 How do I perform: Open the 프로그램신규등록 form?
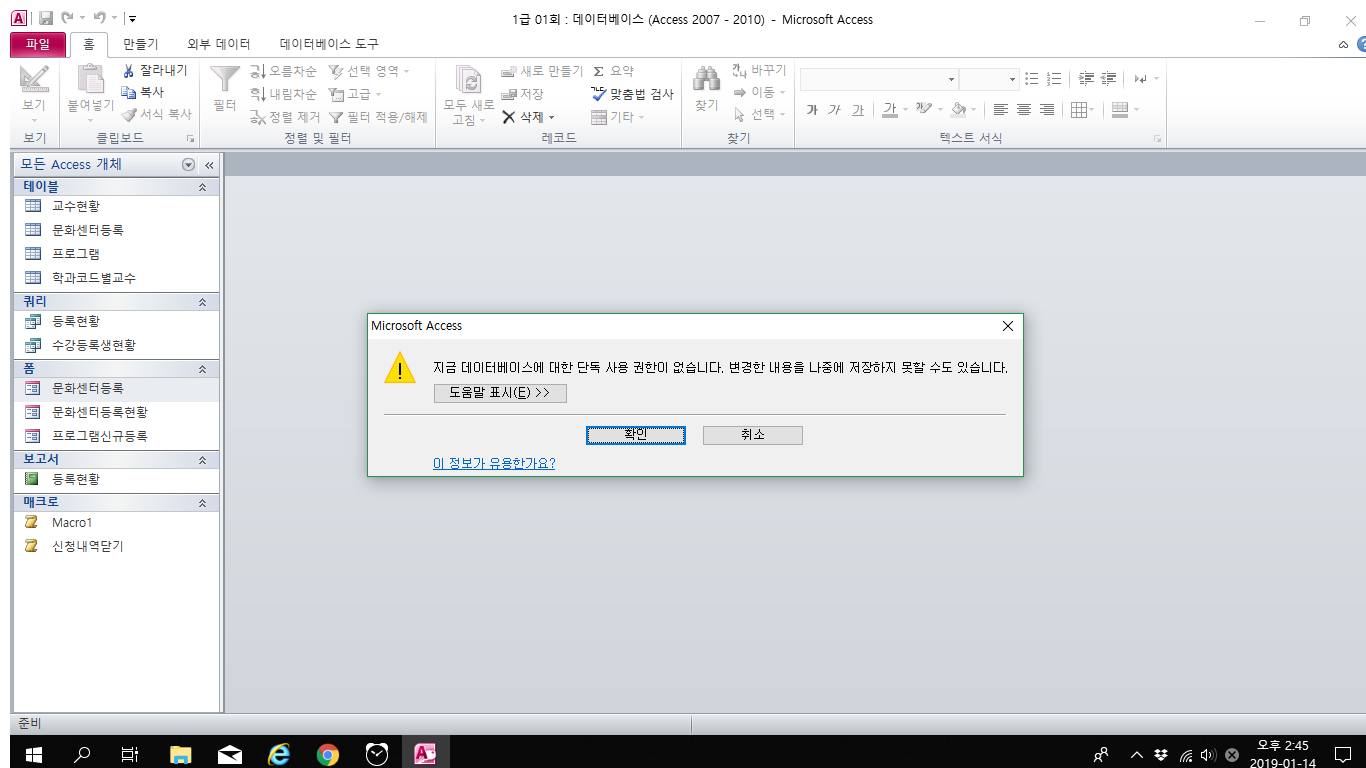100,436
